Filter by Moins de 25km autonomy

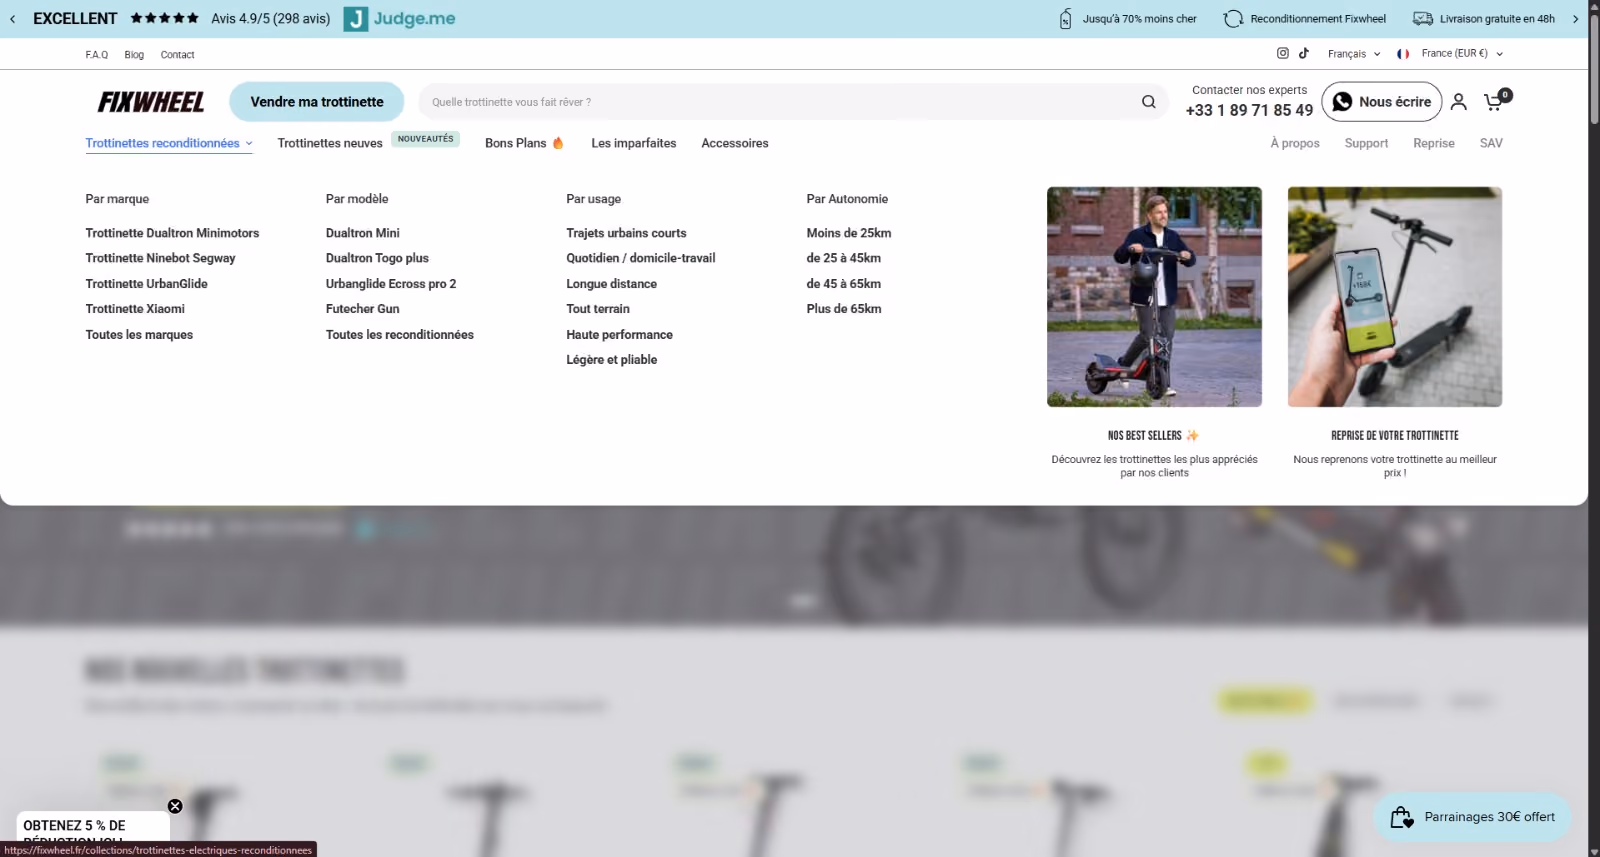point(849,233)
